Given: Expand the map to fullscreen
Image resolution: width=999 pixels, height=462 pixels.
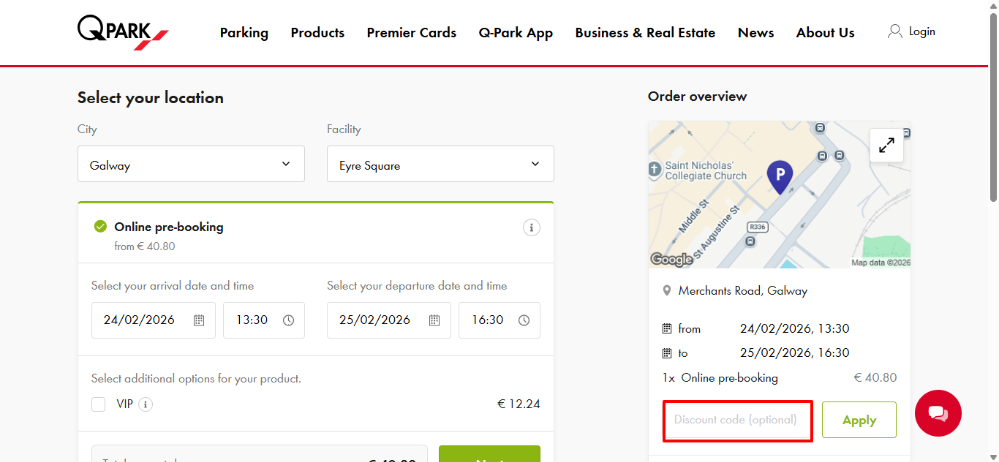Looking at the screenshot, I should [886, 145].
